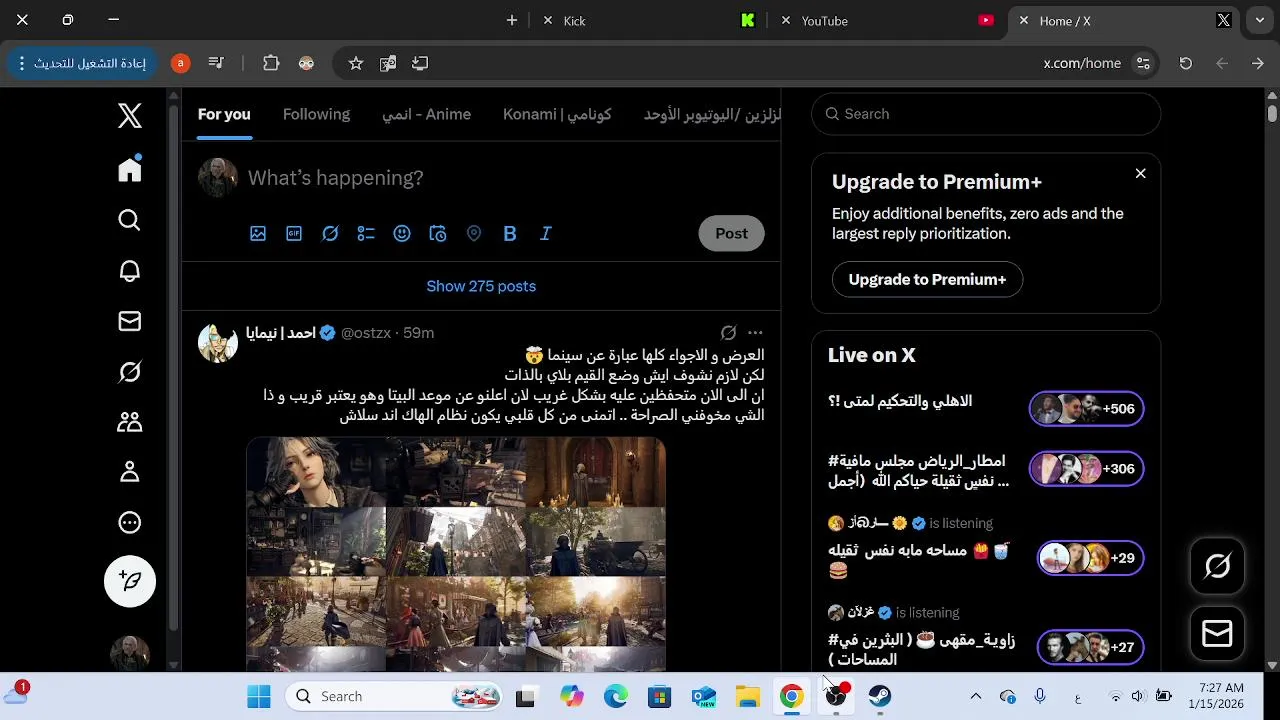Viewport: 1280px width, 720px height.
Task: Open Explore search icon in sidebar
Action: pos(130,220)
